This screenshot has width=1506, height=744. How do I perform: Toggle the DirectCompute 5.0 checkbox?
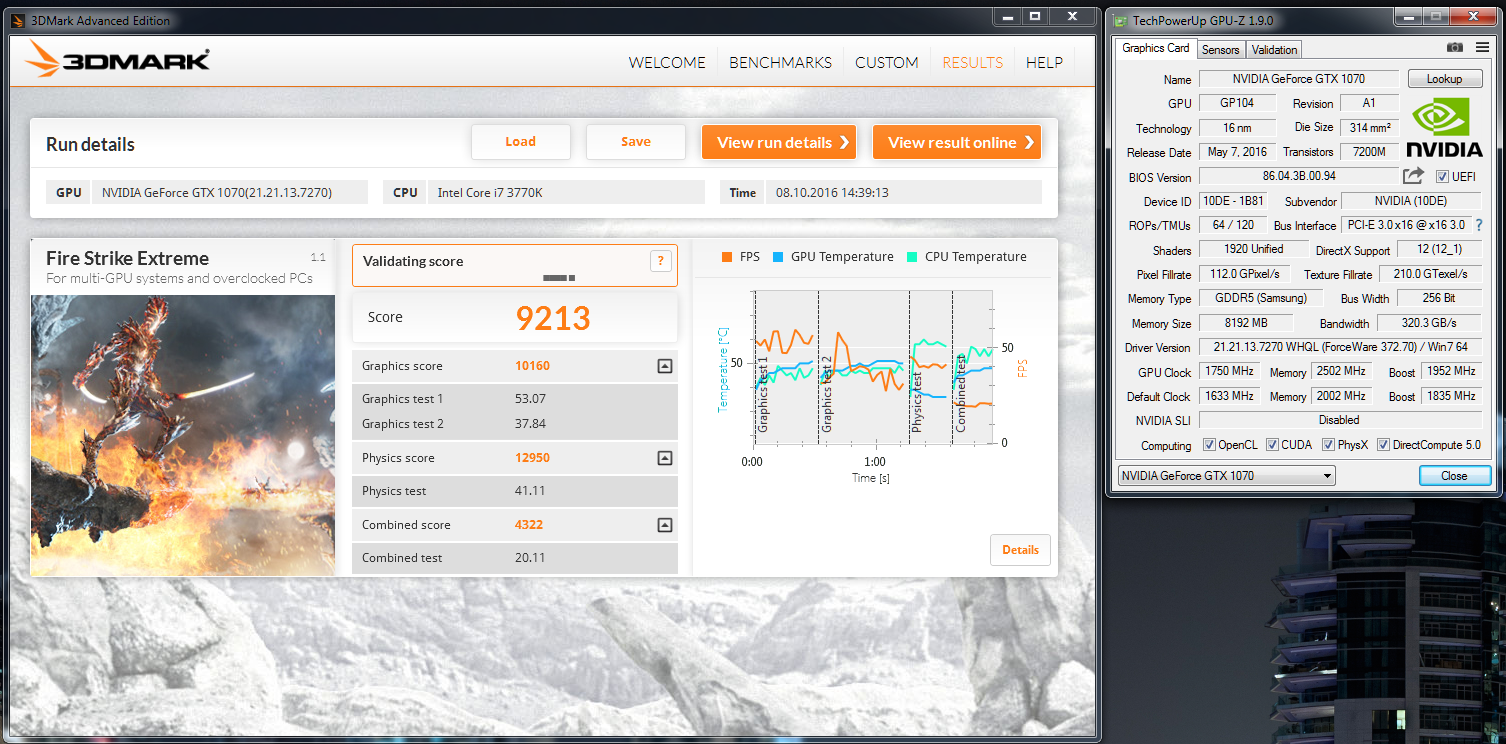coord(1383,445)
